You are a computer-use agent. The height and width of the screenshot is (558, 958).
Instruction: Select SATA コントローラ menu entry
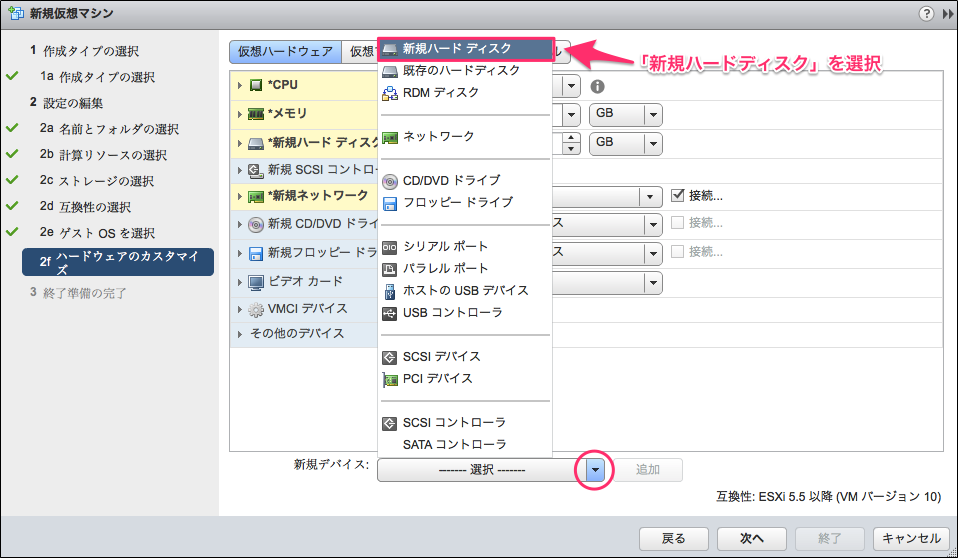click(465, 444)
